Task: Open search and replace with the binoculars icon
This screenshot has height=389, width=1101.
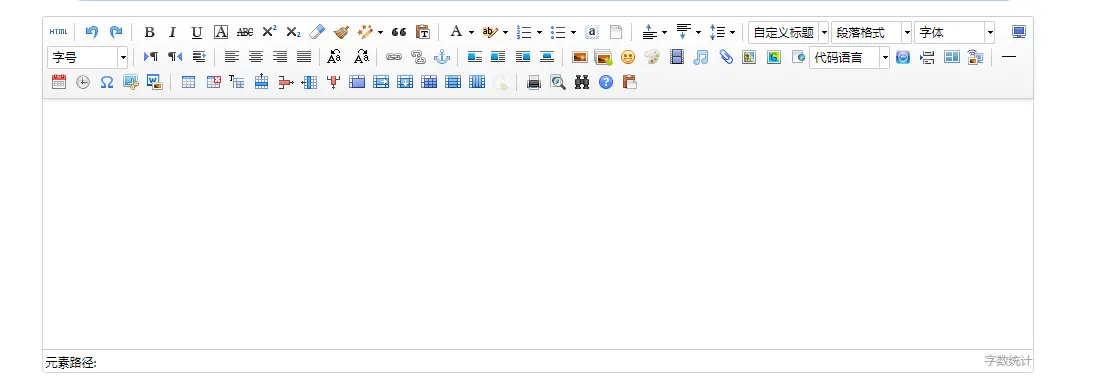Action: tap(581, 82)
